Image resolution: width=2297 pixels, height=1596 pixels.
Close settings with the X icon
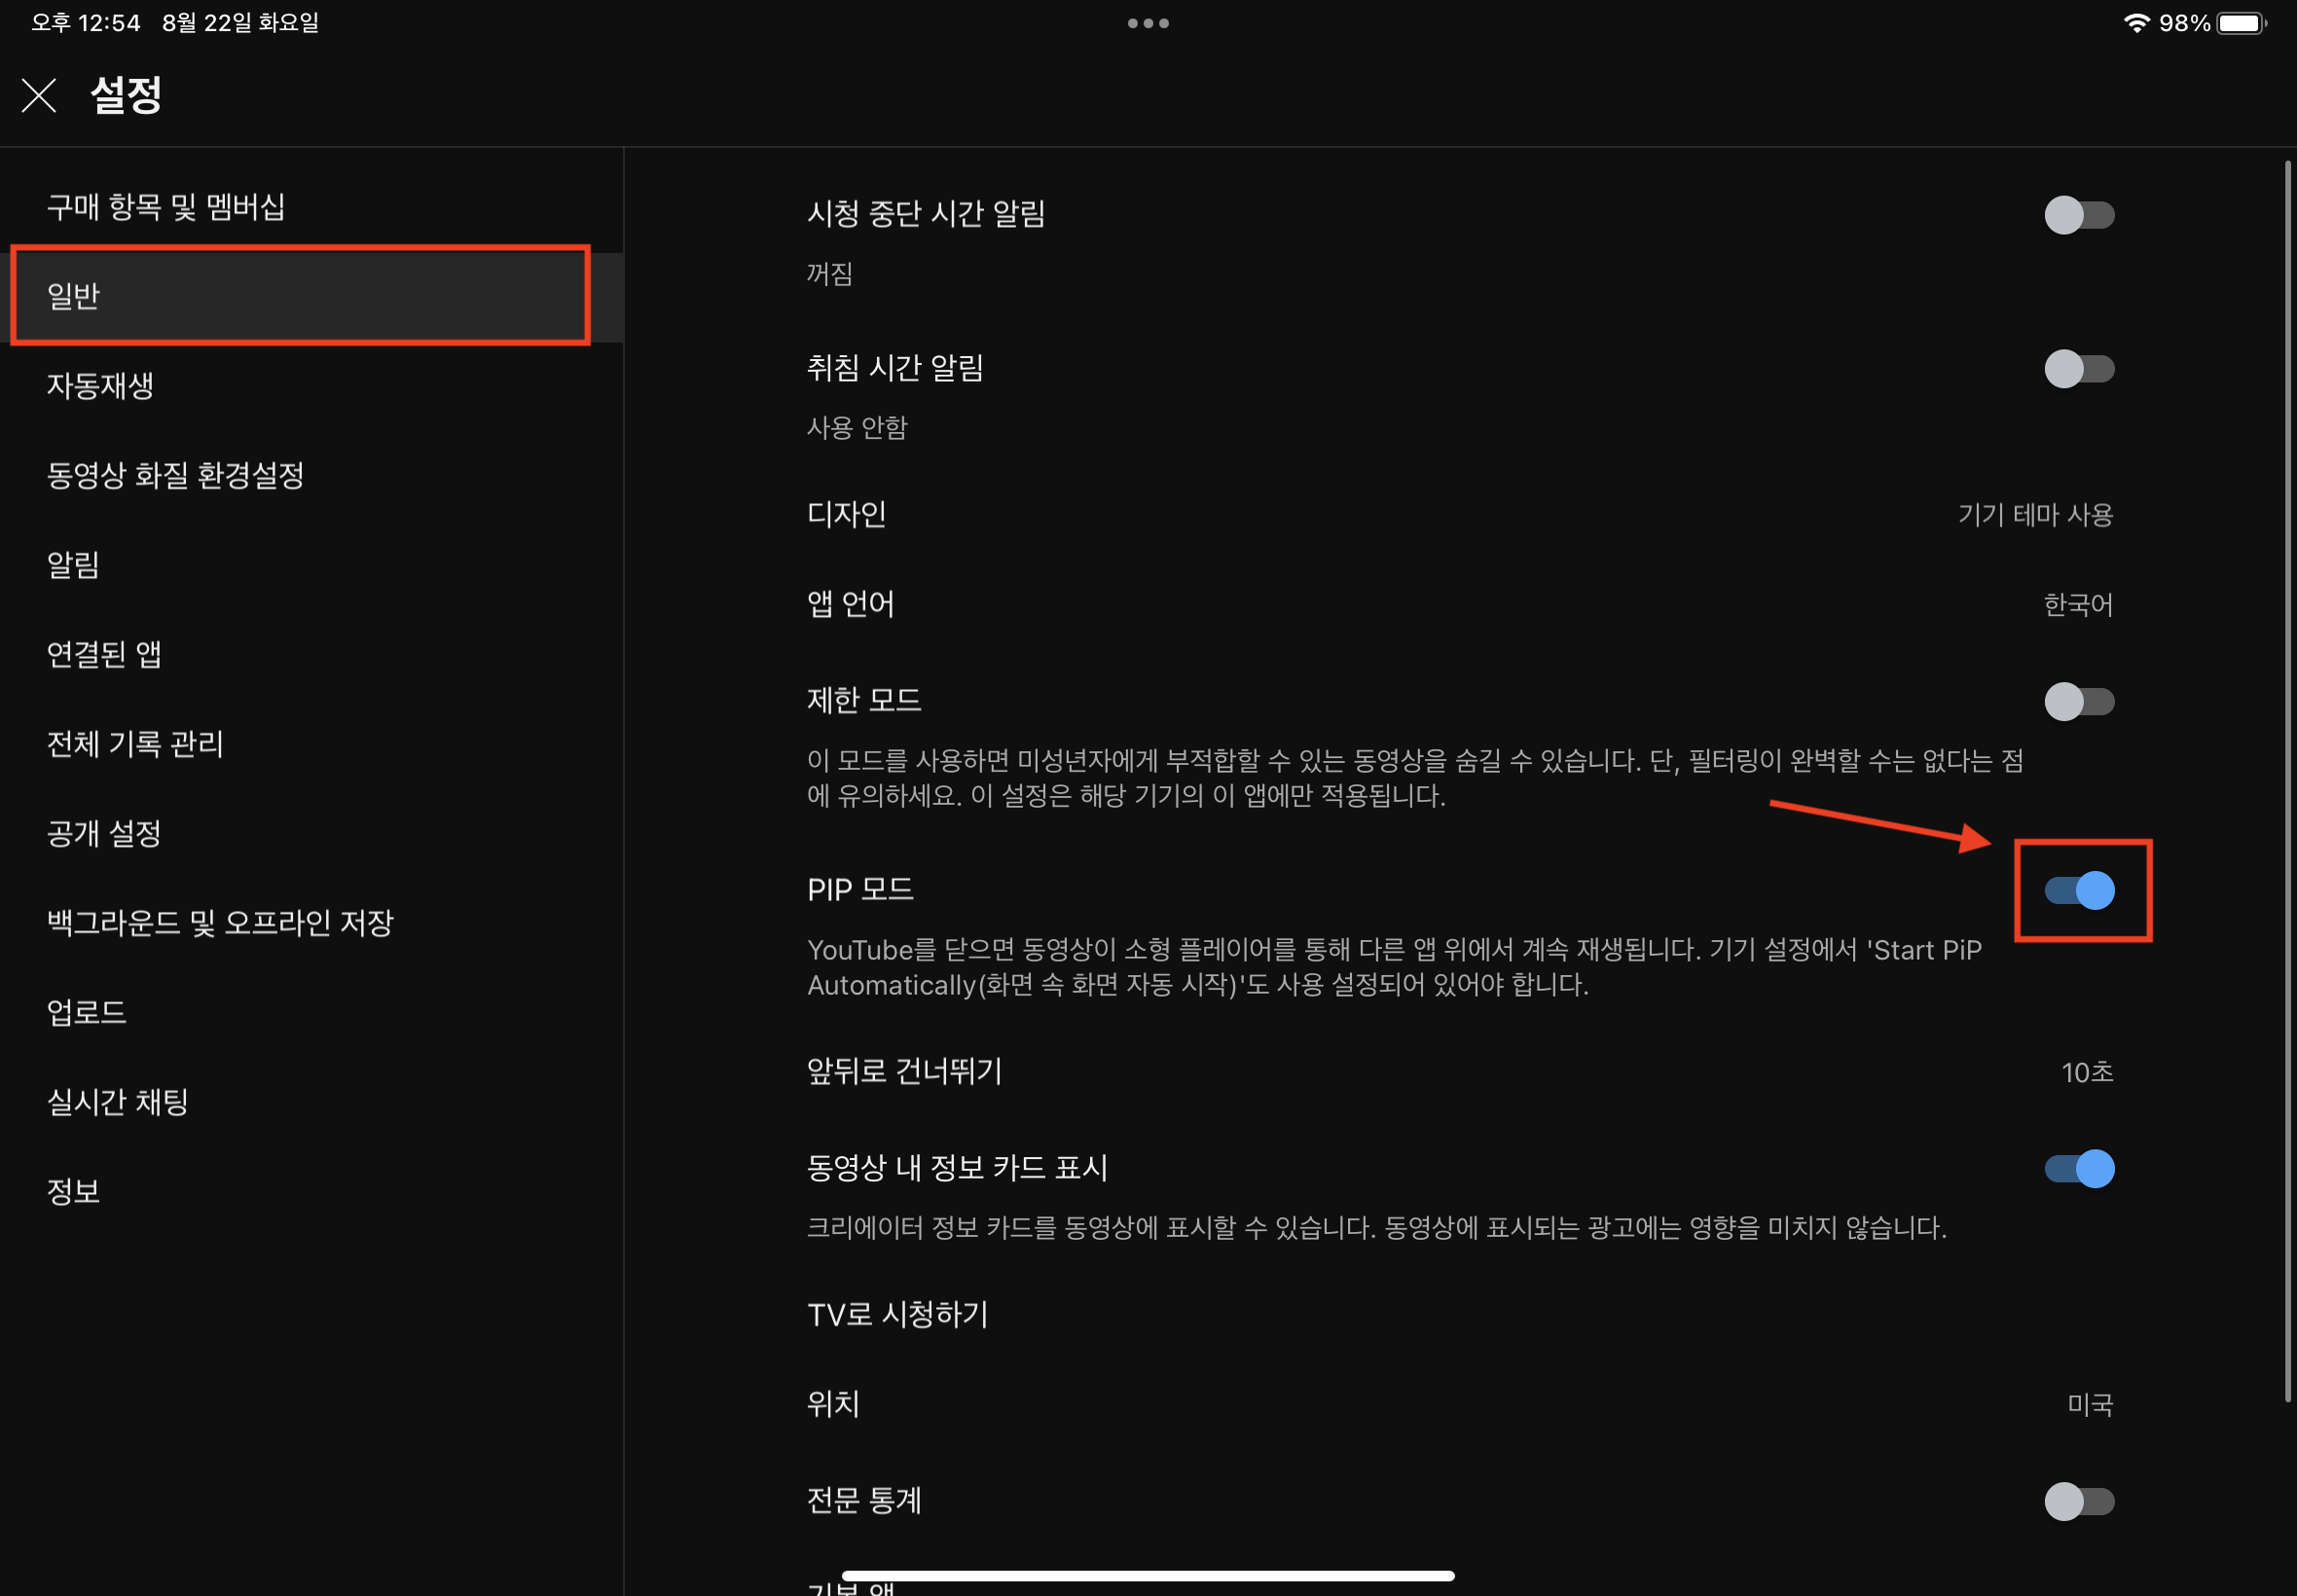tap(39, 96)
